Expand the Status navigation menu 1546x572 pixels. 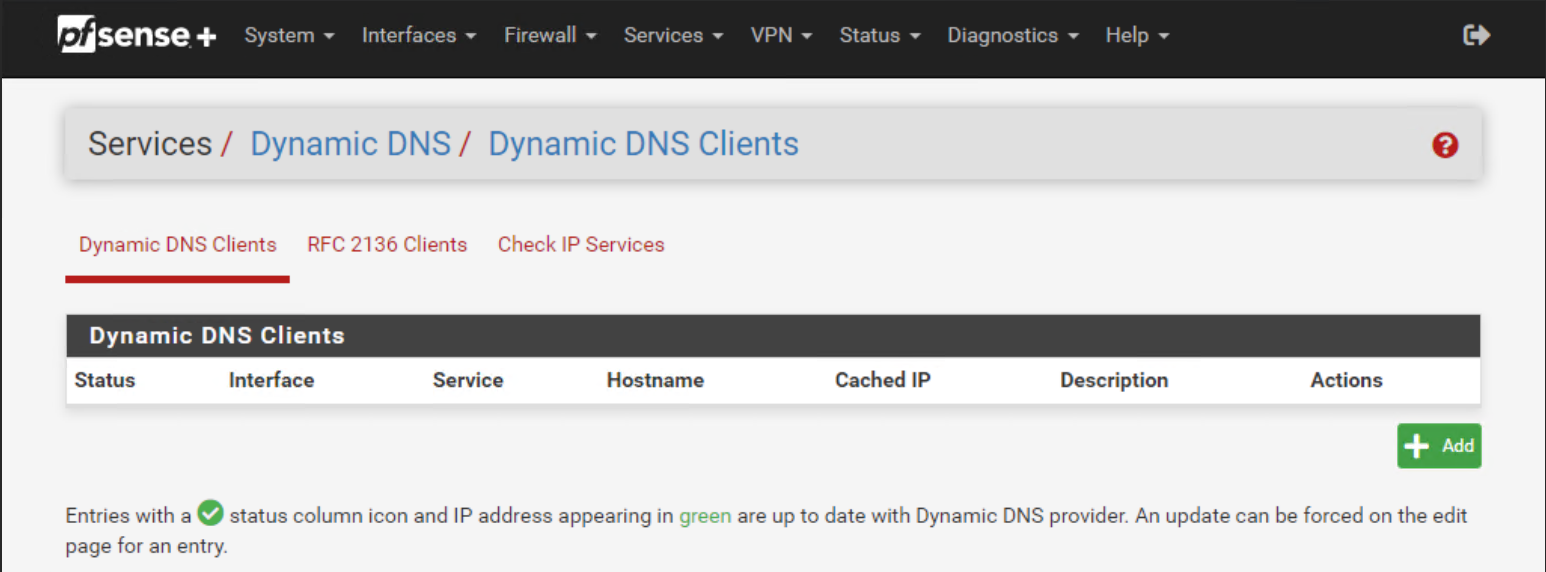click(x=879, y=35)
